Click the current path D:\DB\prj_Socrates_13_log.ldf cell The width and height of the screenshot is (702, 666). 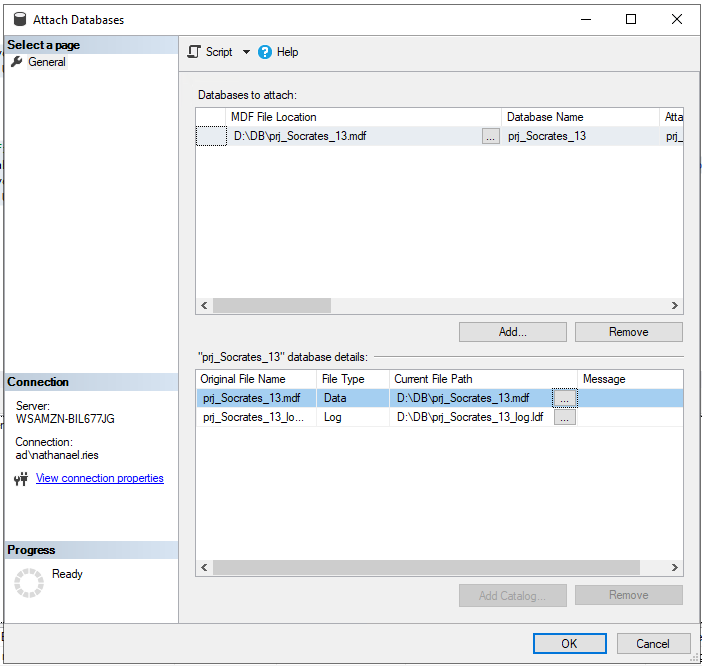coord(471,418)
